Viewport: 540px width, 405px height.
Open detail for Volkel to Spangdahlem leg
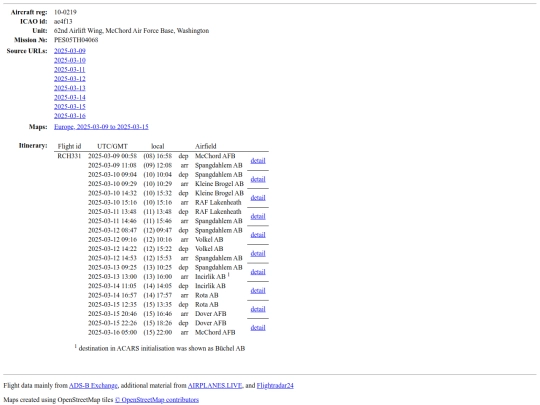point(258,253)
